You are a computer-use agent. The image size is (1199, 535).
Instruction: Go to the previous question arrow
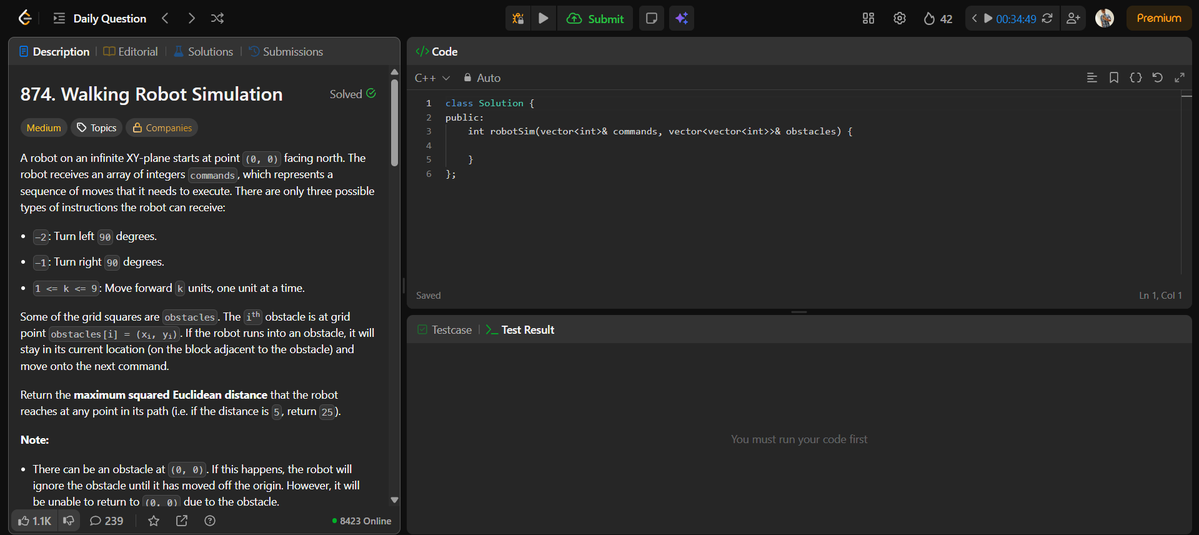(165, 18)
